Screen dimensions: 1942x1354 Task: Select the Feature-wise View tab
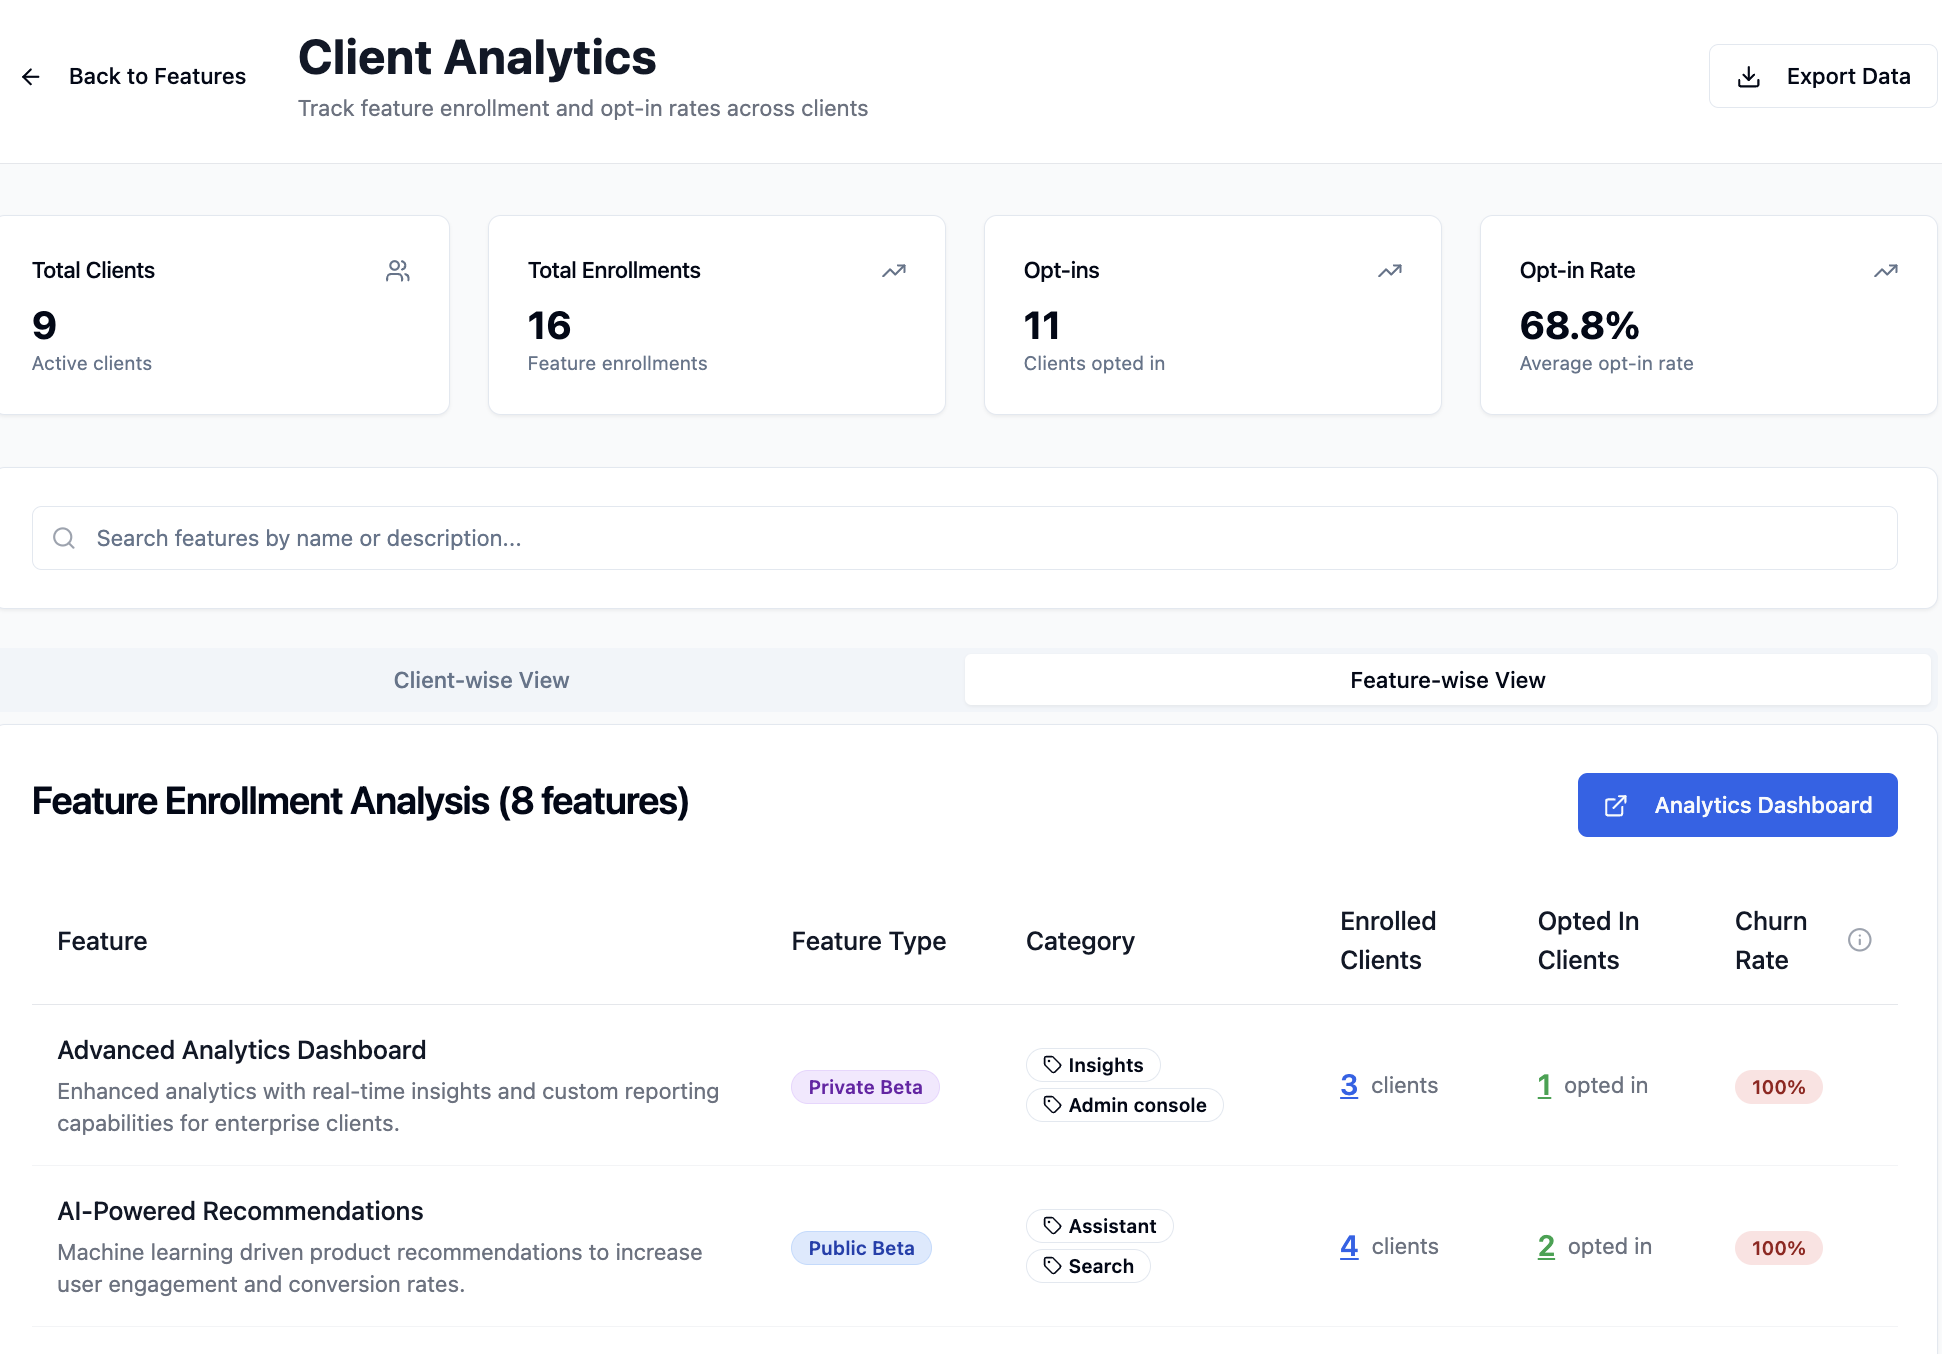1447,680
